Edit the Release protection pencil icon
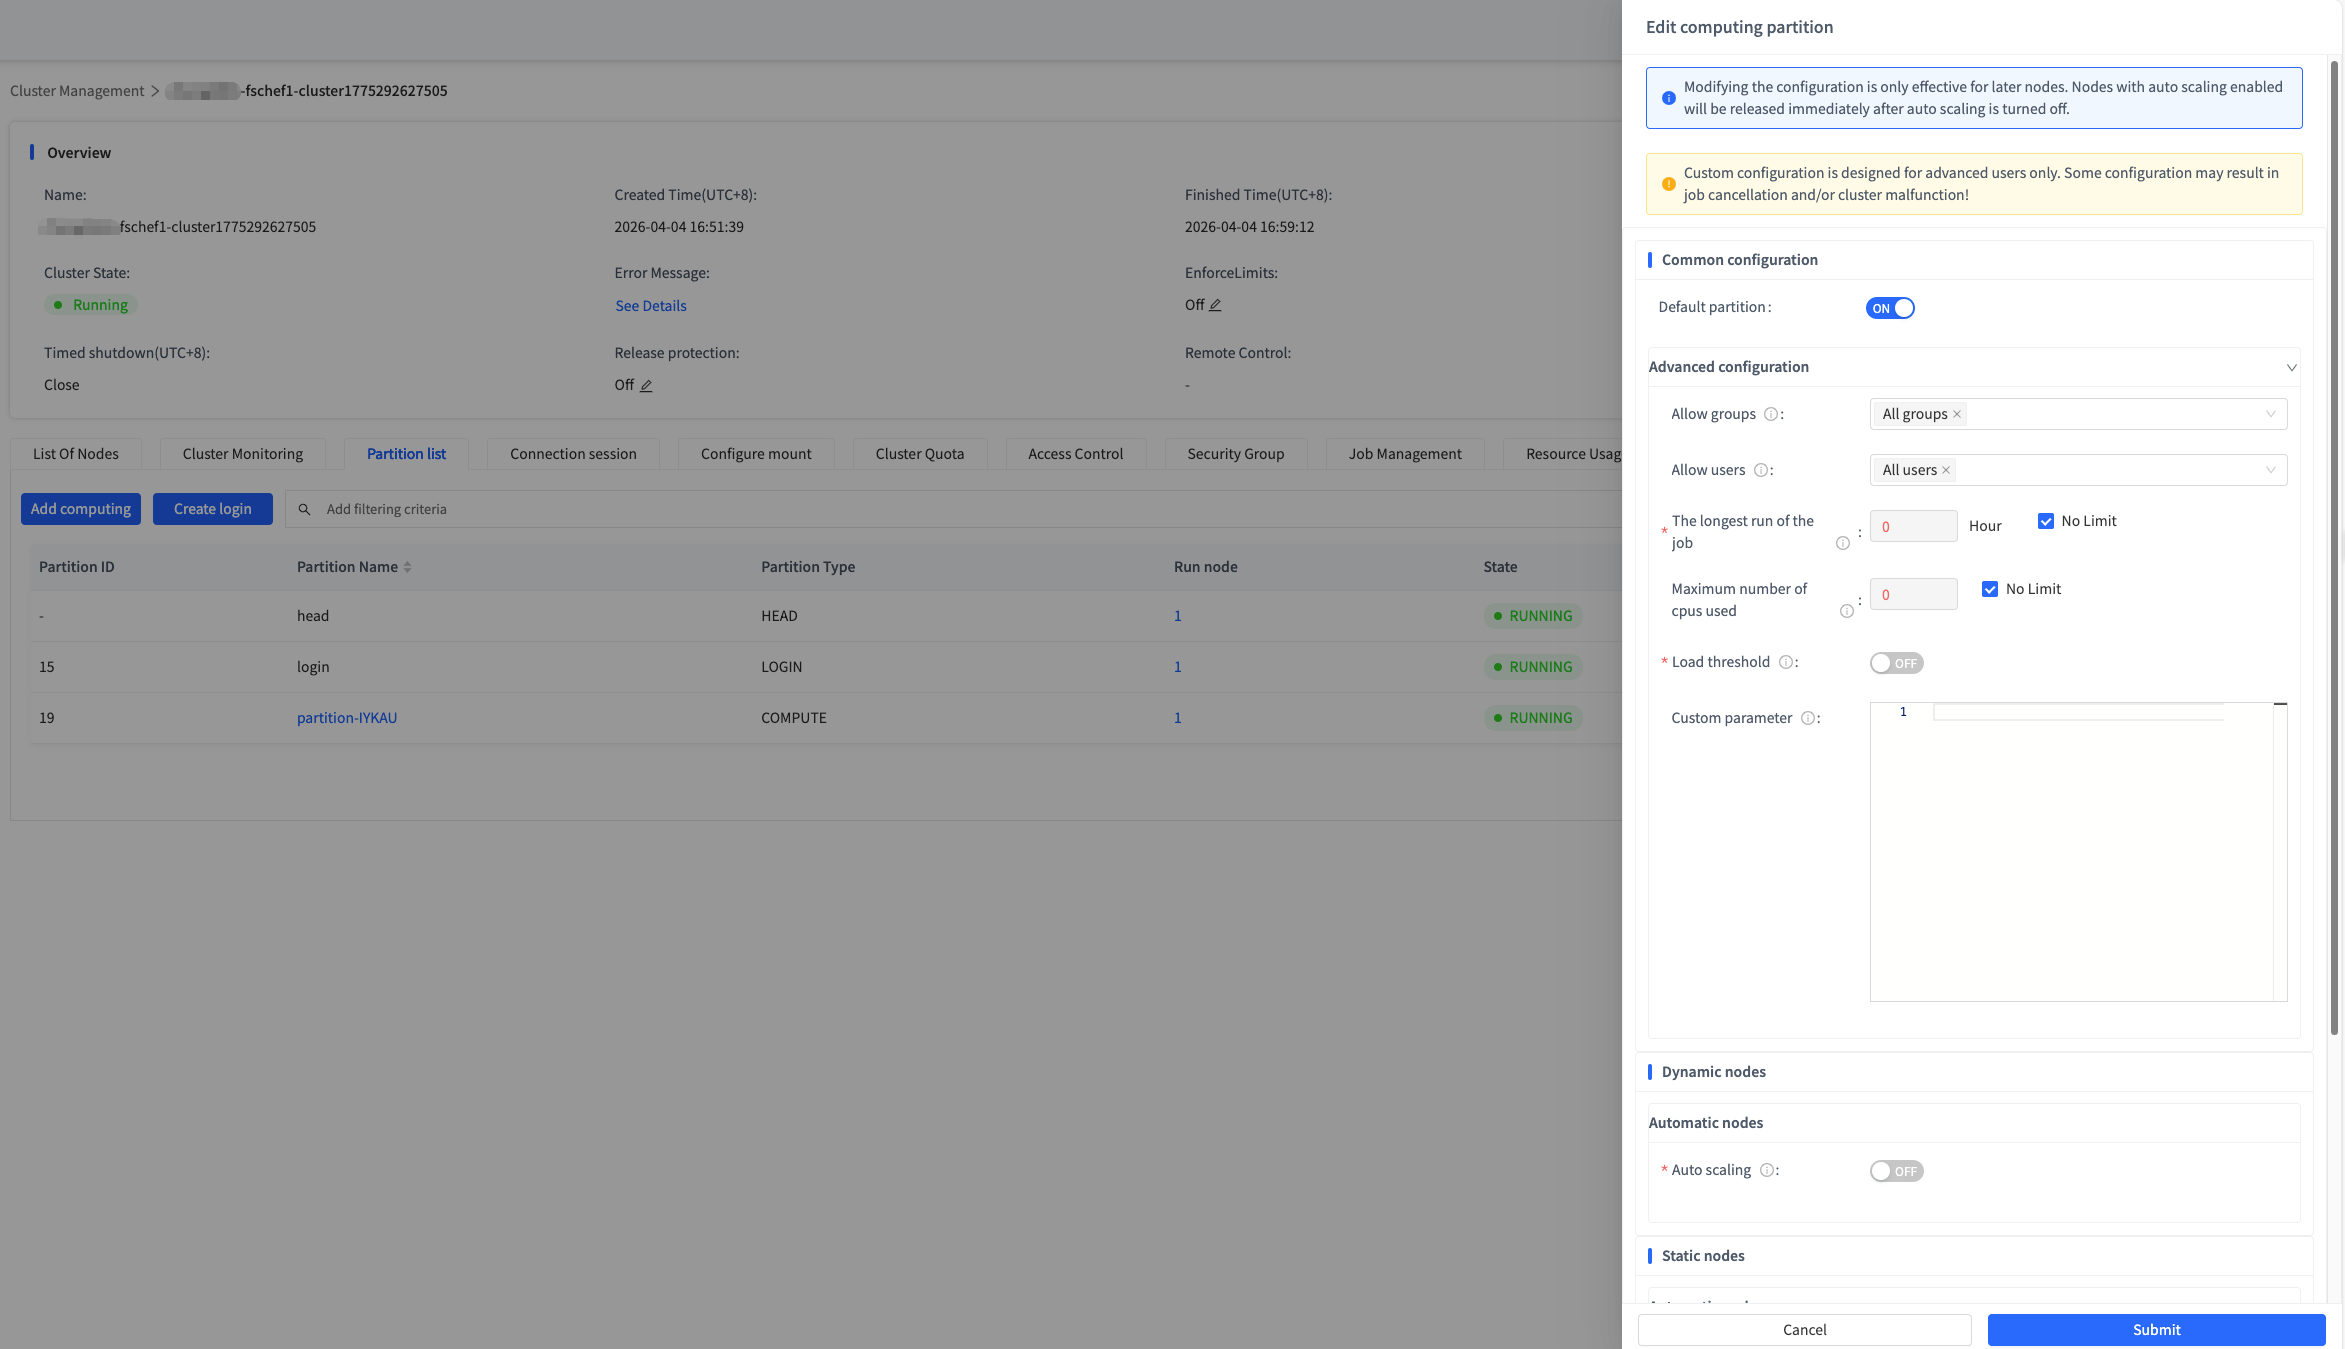The image size is (2345, 1349). [x=646, y=385]
